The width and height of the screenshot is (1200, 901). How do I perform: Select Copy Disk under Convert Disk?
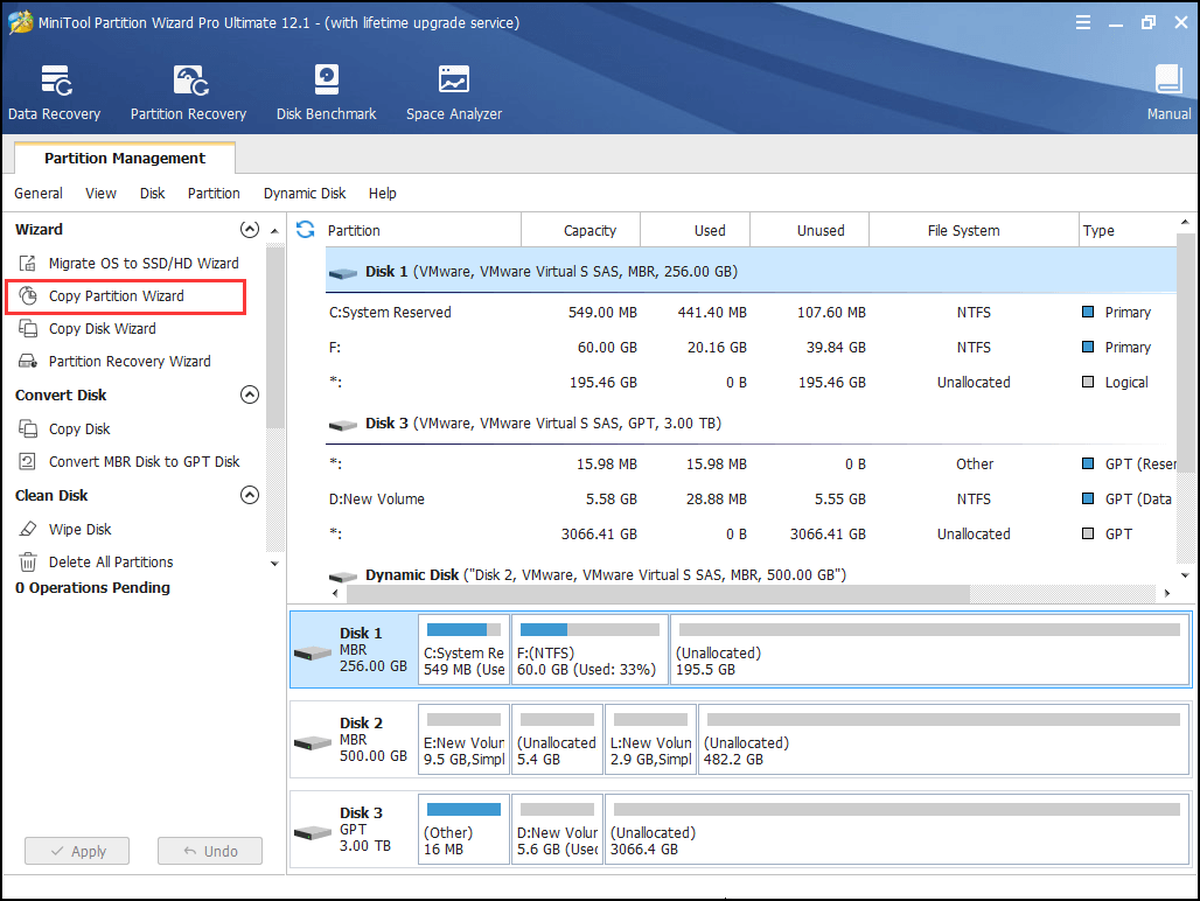(x=79, y=429)
